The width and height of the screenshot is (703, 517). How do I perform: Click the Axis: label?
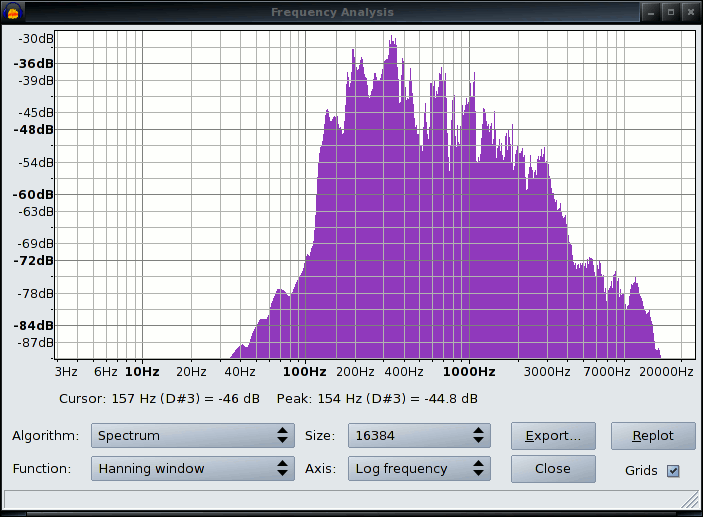coord(320,469)
